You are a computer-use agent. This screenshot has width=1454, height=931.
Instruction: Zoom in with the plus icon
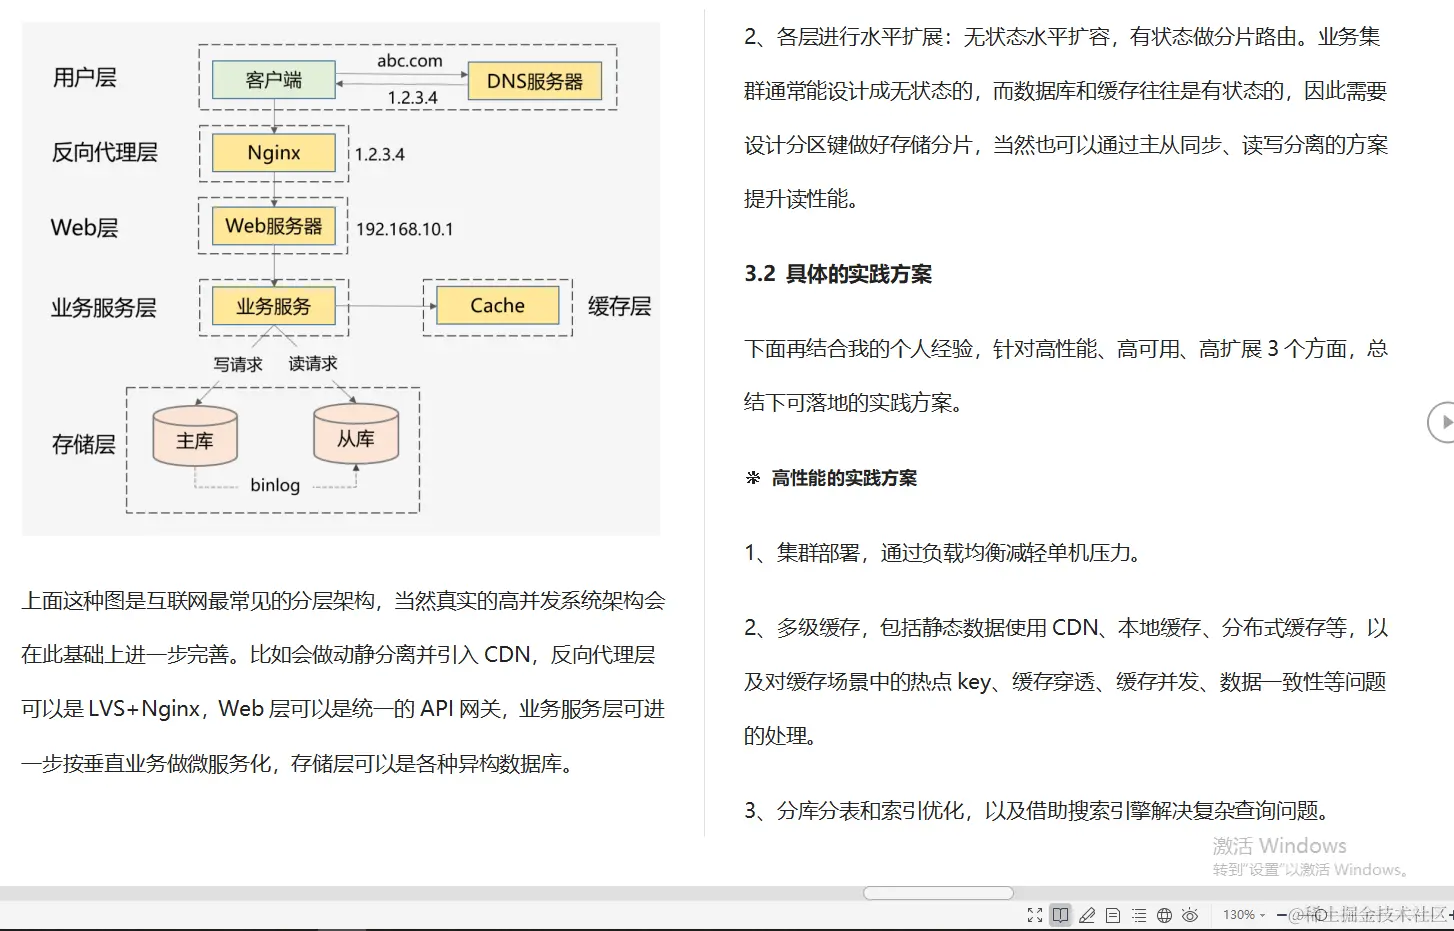[1449, 915]
